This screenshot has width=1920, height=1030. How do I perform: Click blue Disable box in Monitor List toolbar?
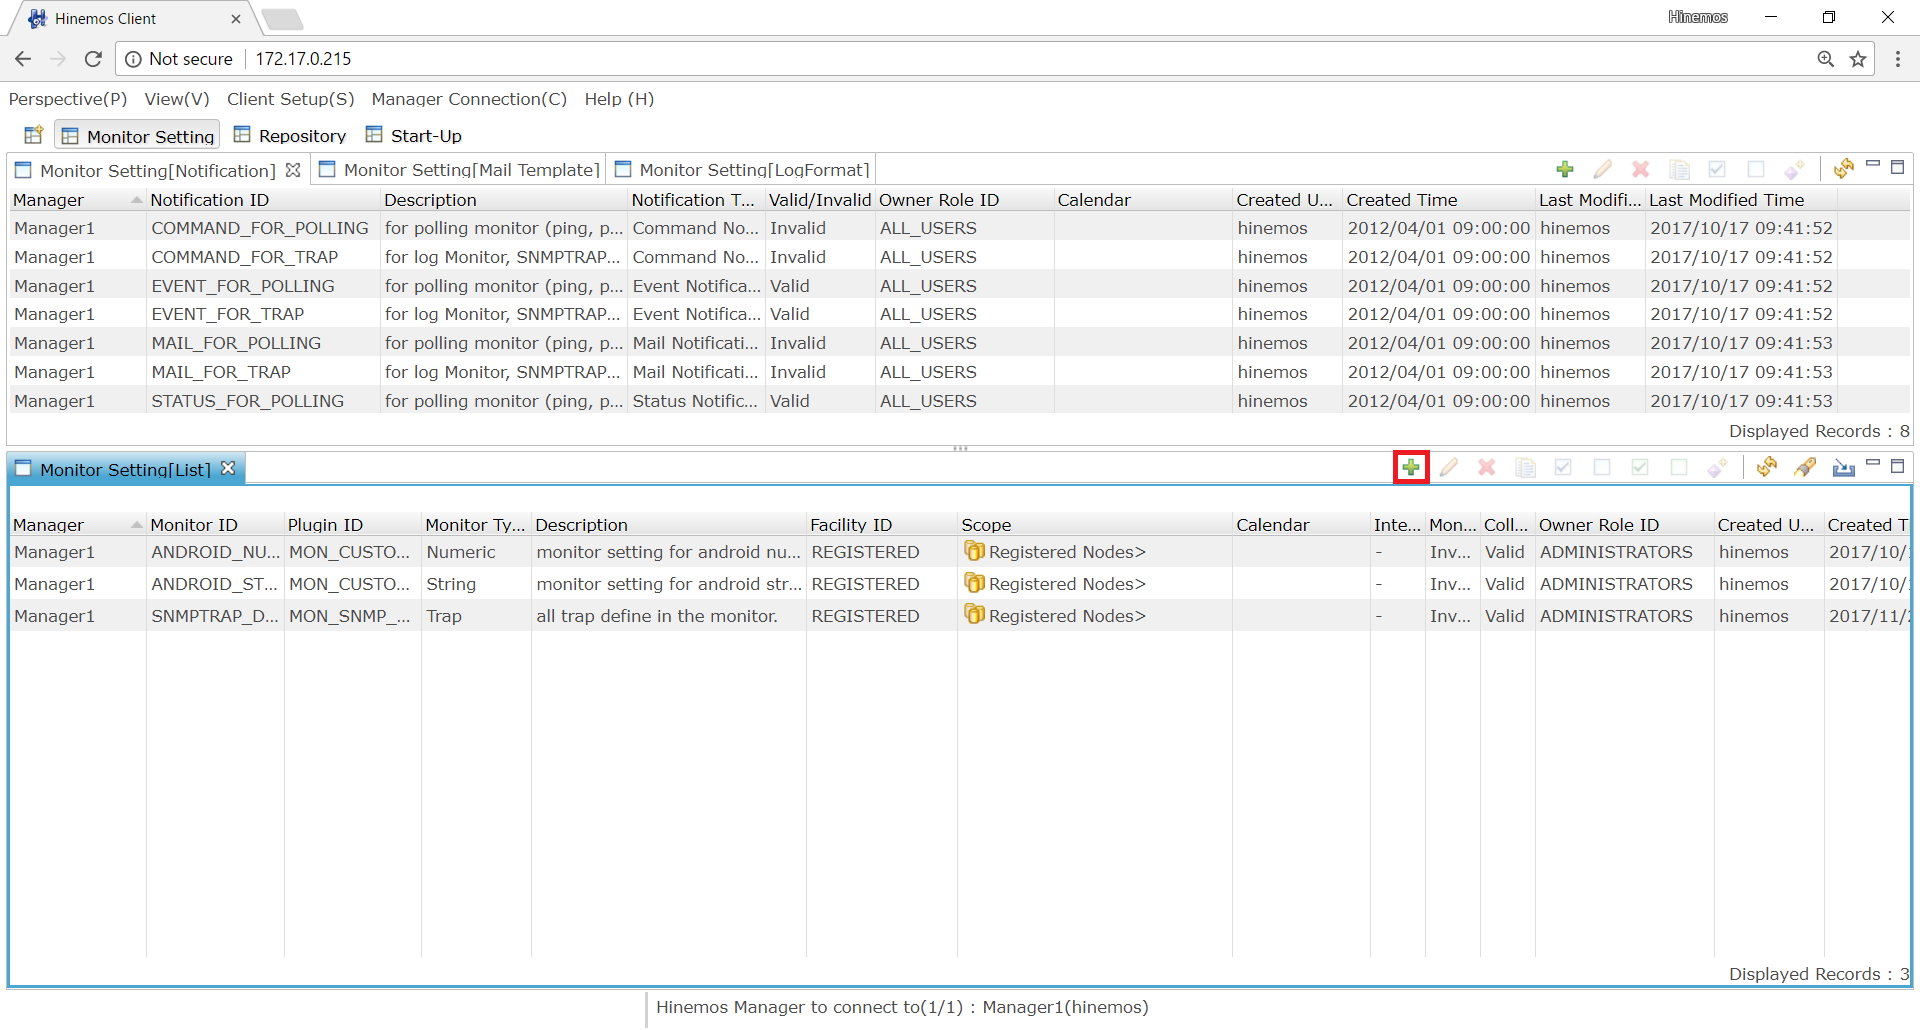(x=1601, y=467)
